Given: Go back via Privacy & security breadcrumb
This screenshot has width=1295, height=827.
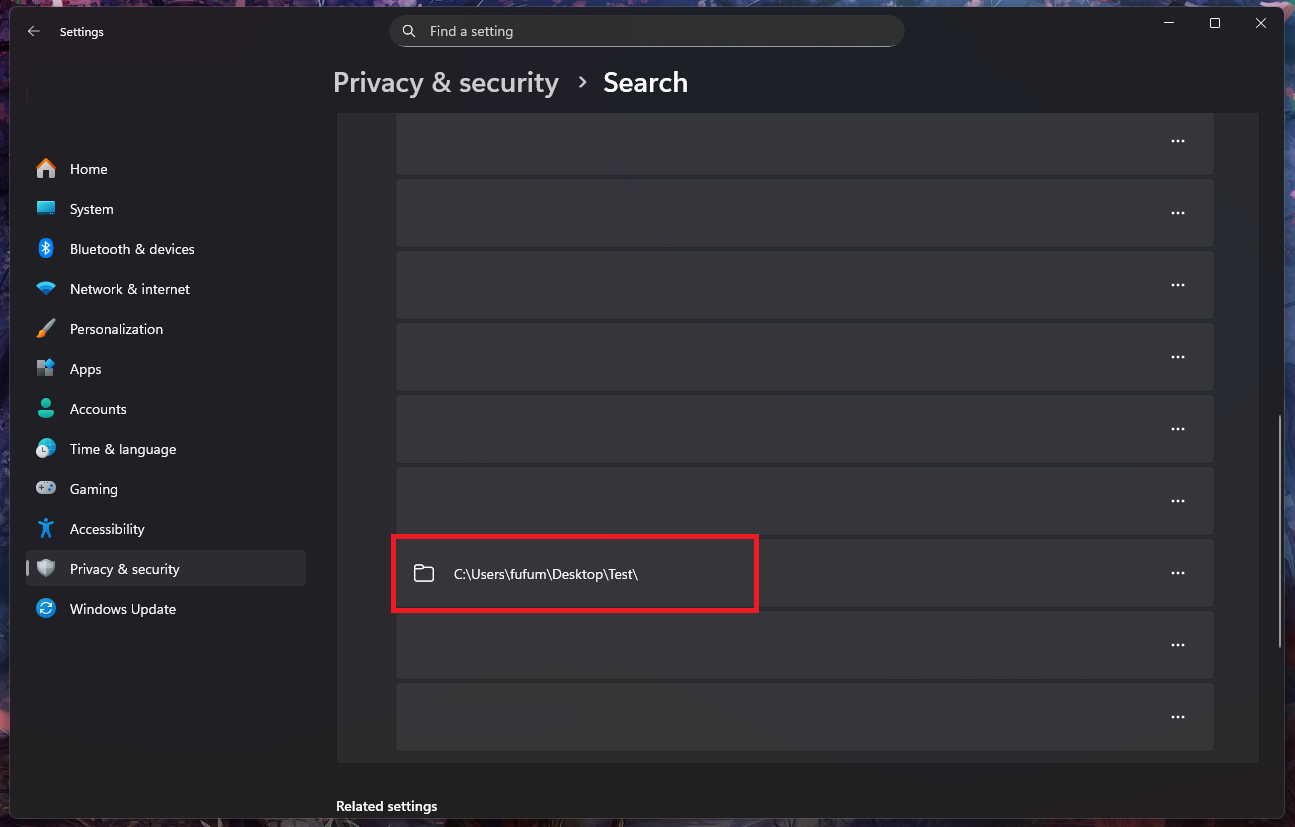Looking at the screenshot, I should click(445, 83).
